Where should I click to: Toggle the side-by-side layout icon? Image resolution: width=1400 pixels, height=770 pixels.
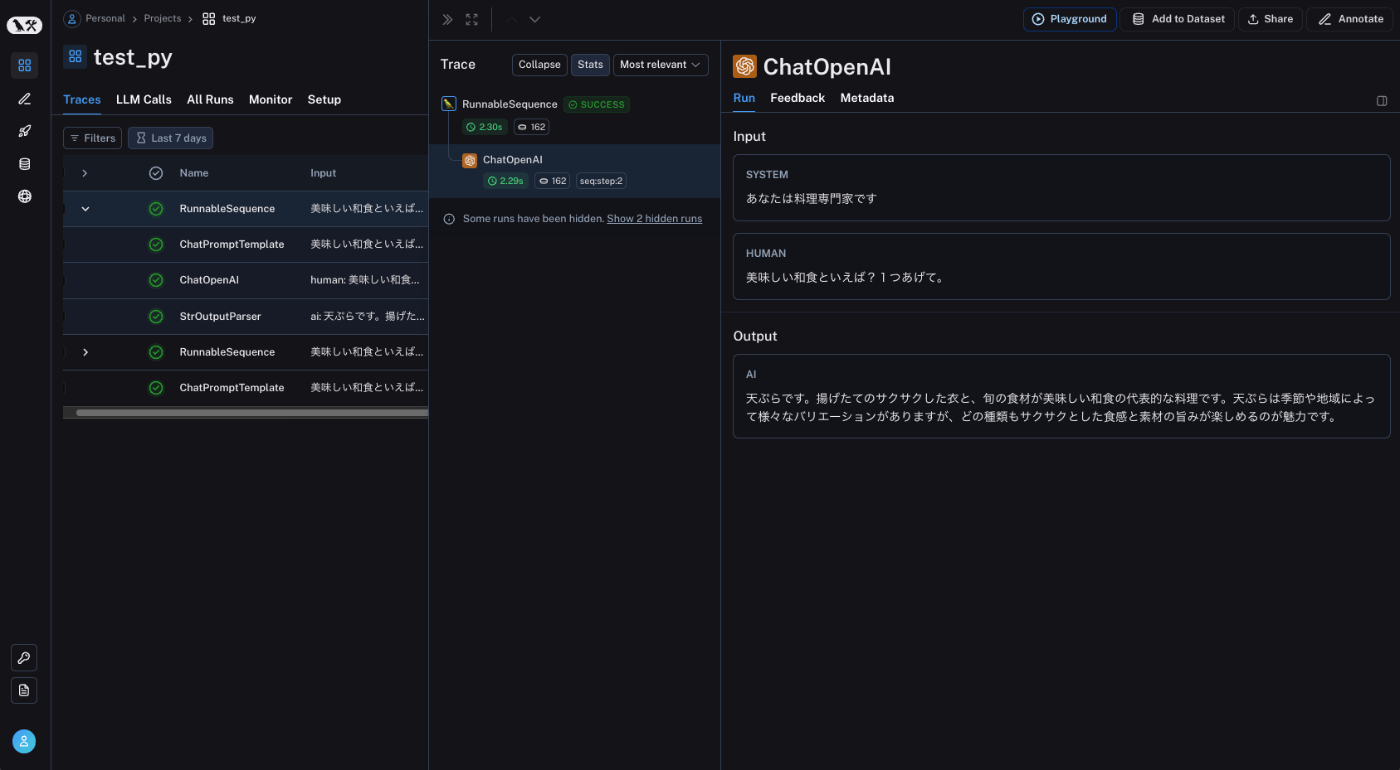click(x=1382, y=100)
